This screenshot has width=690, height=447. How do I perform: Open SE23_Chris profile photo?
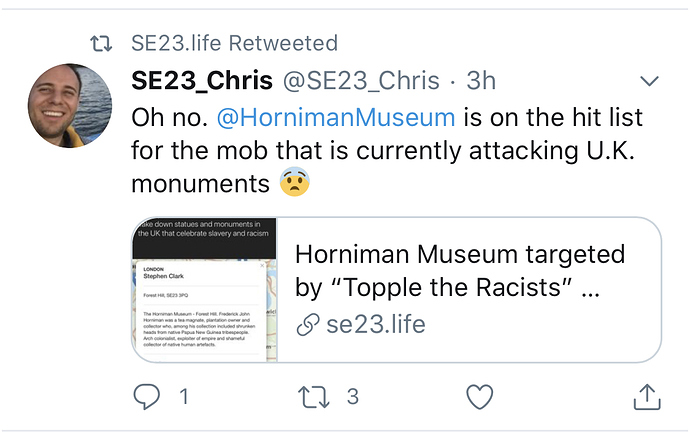tap(69, 105)
